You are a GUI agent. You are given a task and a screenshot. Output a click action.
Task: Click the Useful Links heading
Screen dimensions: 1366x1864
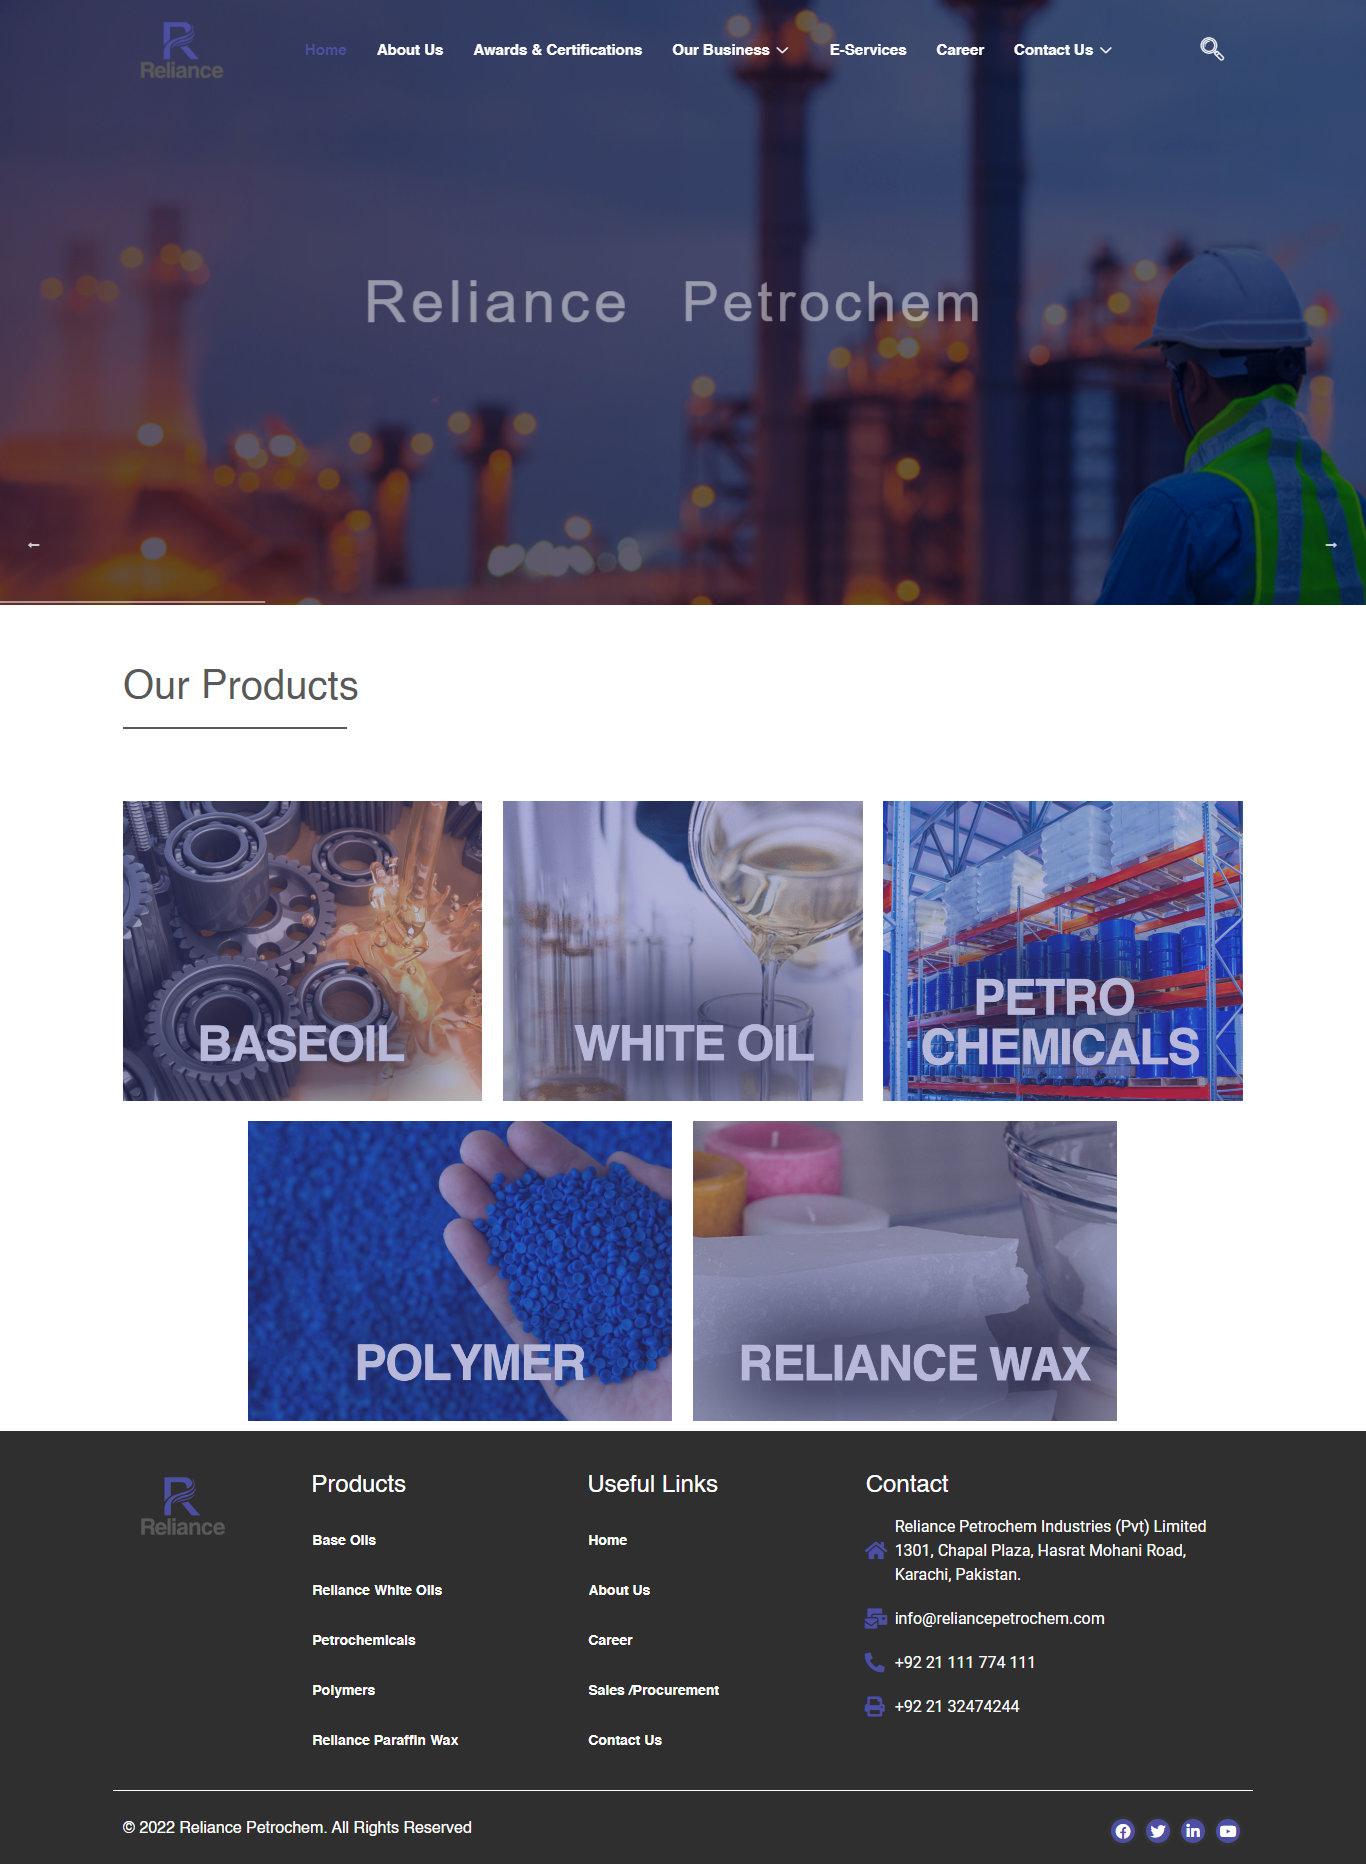653,1484
